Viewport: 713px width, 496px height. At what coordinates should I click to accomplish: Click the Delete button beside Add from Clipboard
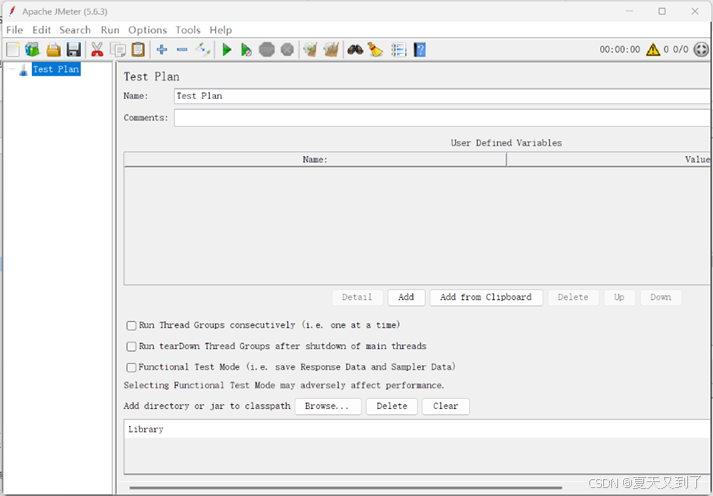pyautogui.click(x=573, y=297)
